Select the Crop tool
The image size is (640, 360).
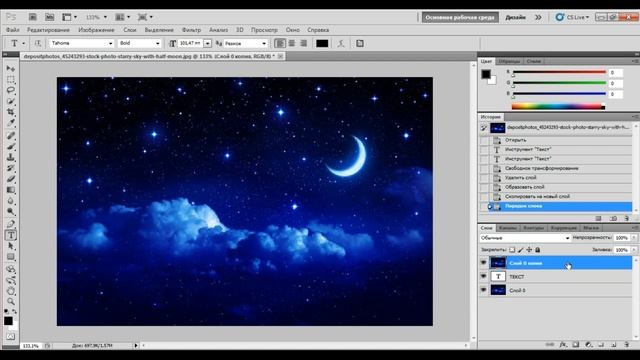point(11,112)
